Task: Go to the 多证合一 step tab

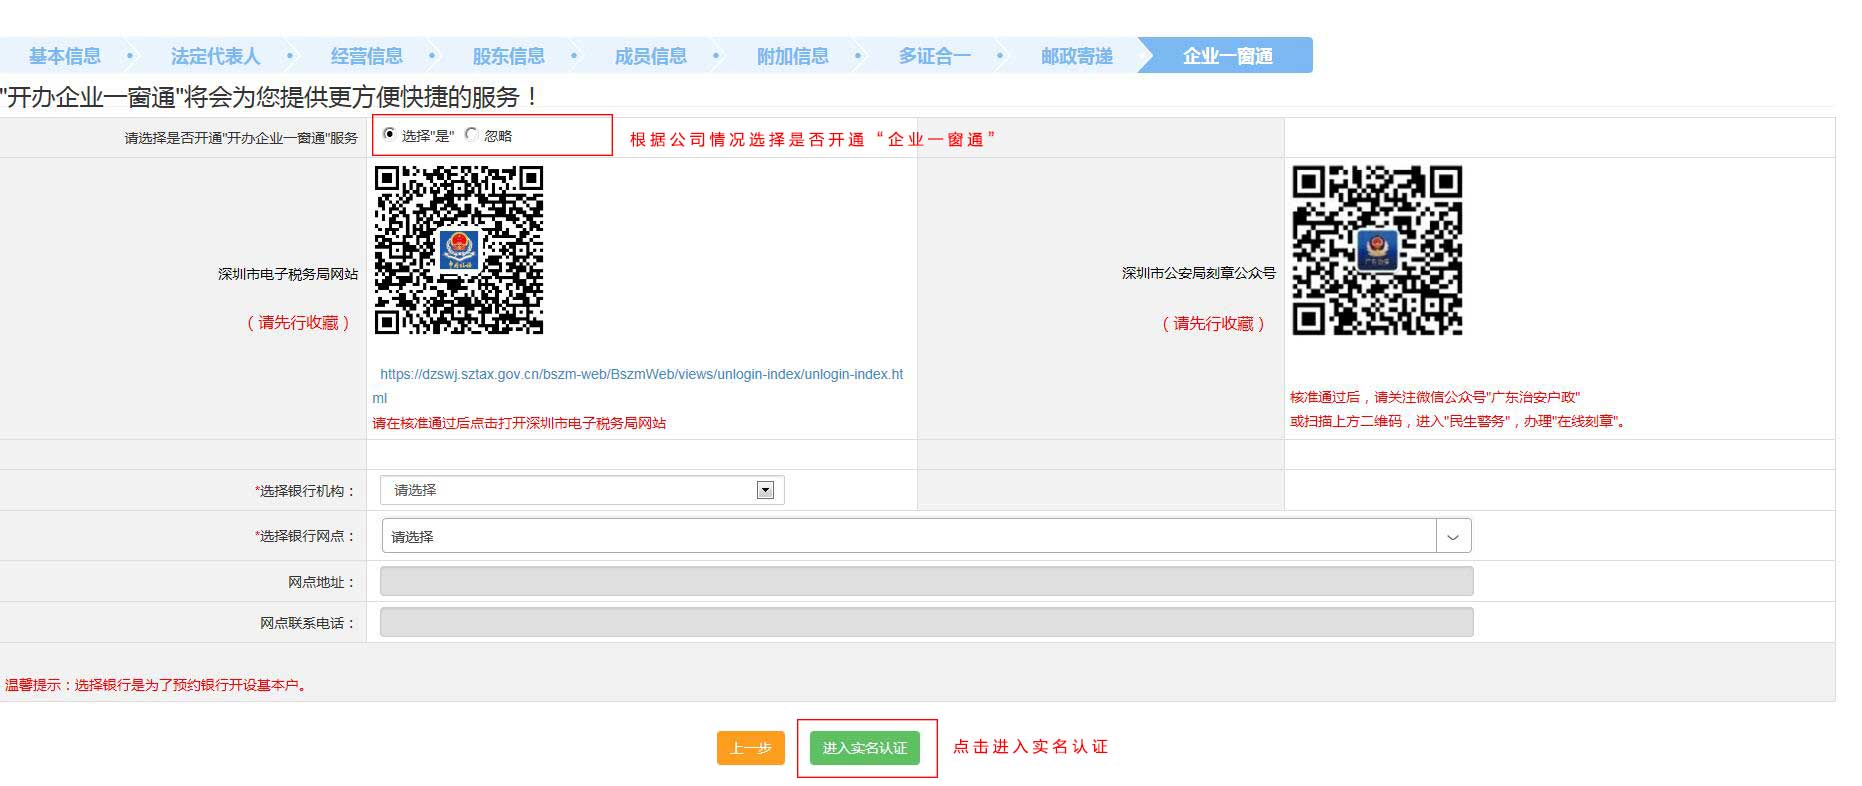Action: point(935,56)
